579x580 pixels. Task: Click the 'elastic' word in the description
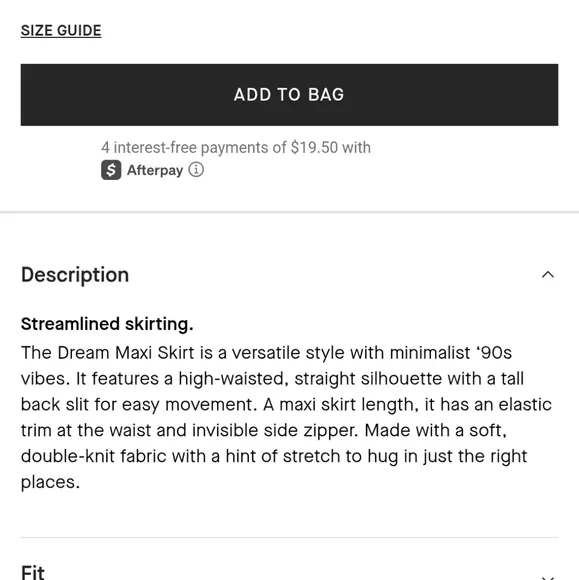click(525, 404)
